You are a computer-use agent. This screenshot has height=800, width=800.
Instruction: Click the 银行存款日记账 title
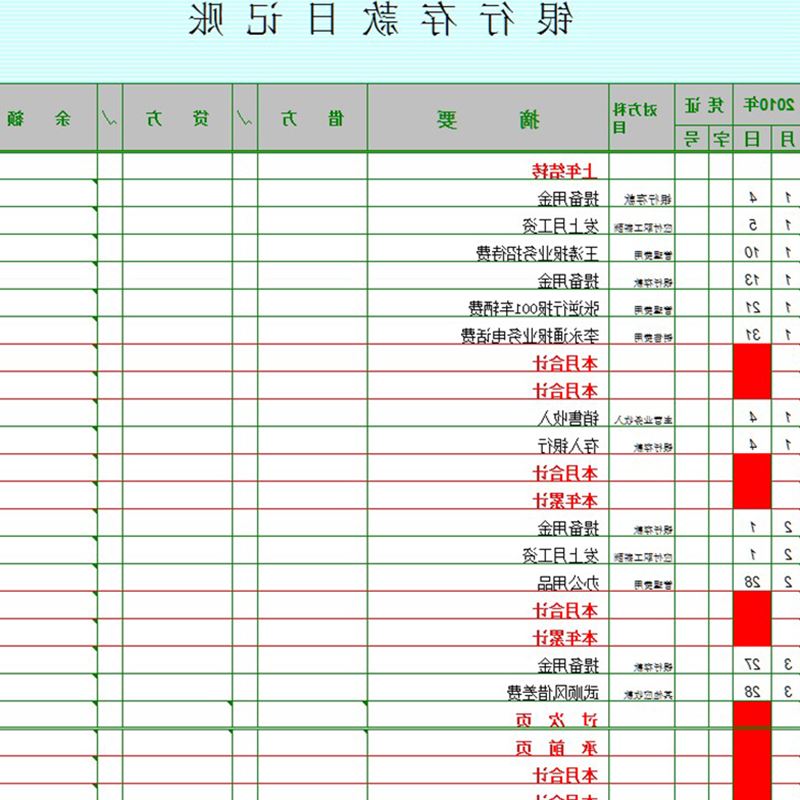tap(394, 22)
